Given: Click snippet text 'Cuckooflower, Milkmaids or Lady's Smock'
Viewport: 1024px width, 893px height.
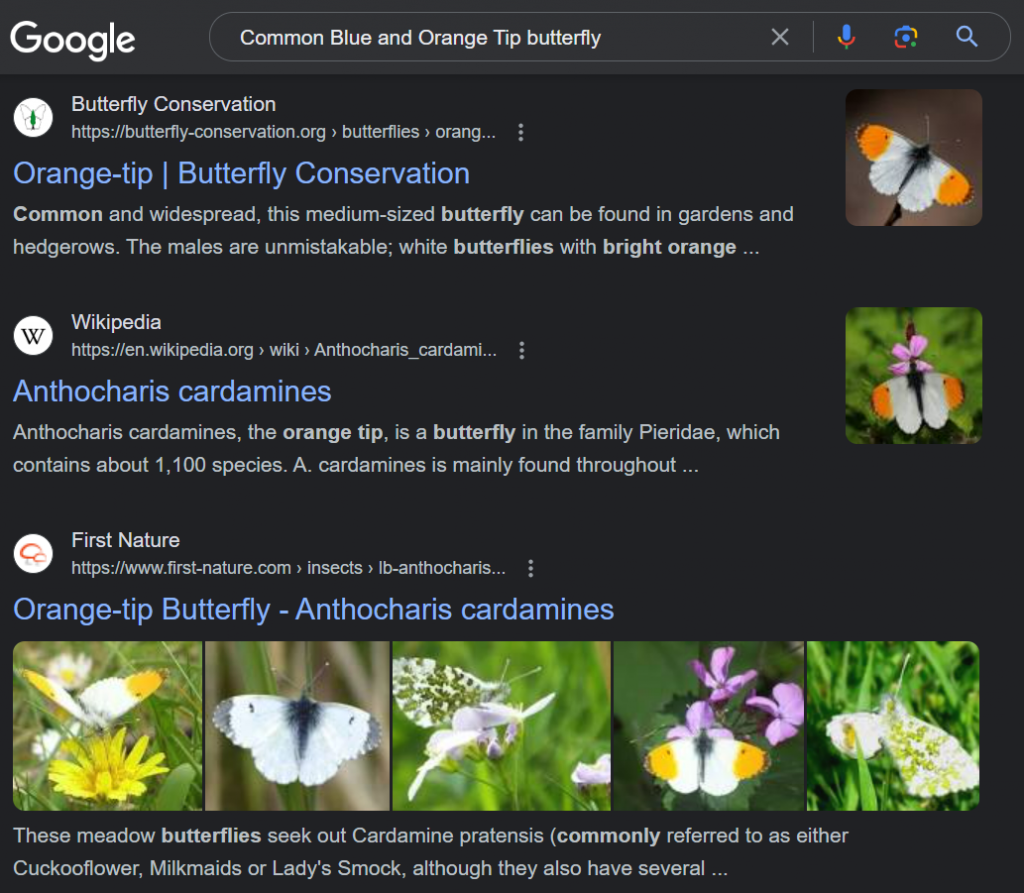Looking at the screenshot, I should (208, 869).
